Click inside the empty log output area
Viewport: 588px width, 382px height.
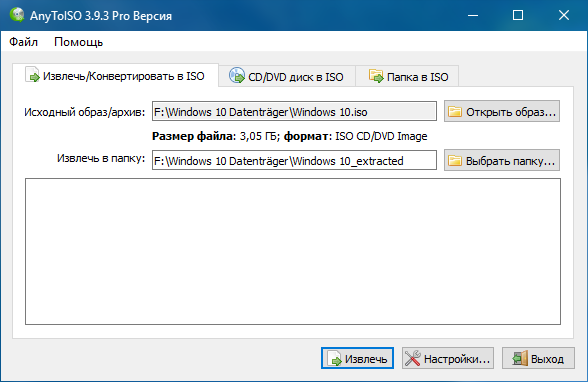click(x=293, y=252)
